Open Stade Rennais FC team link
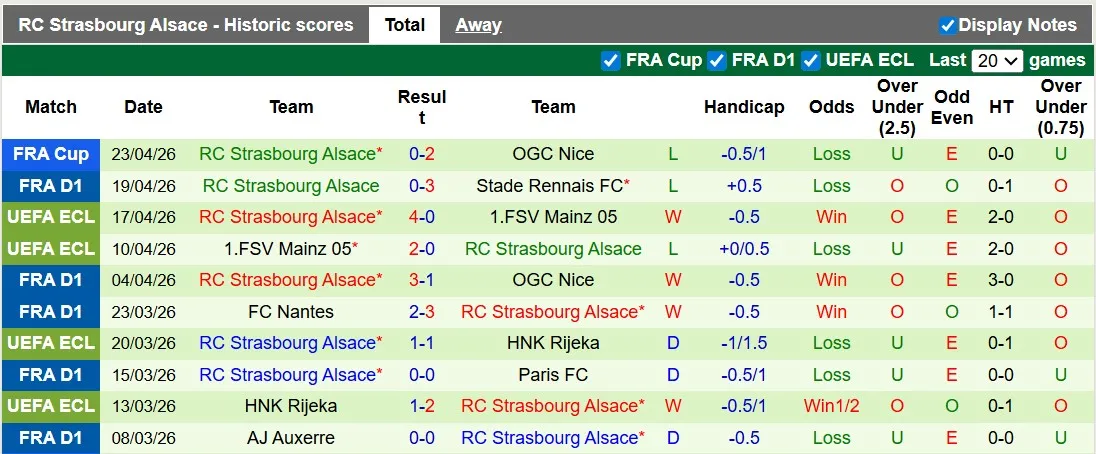Image resolution: width=1096 pixels, height=454 pixels. click(x=549, y=186)
